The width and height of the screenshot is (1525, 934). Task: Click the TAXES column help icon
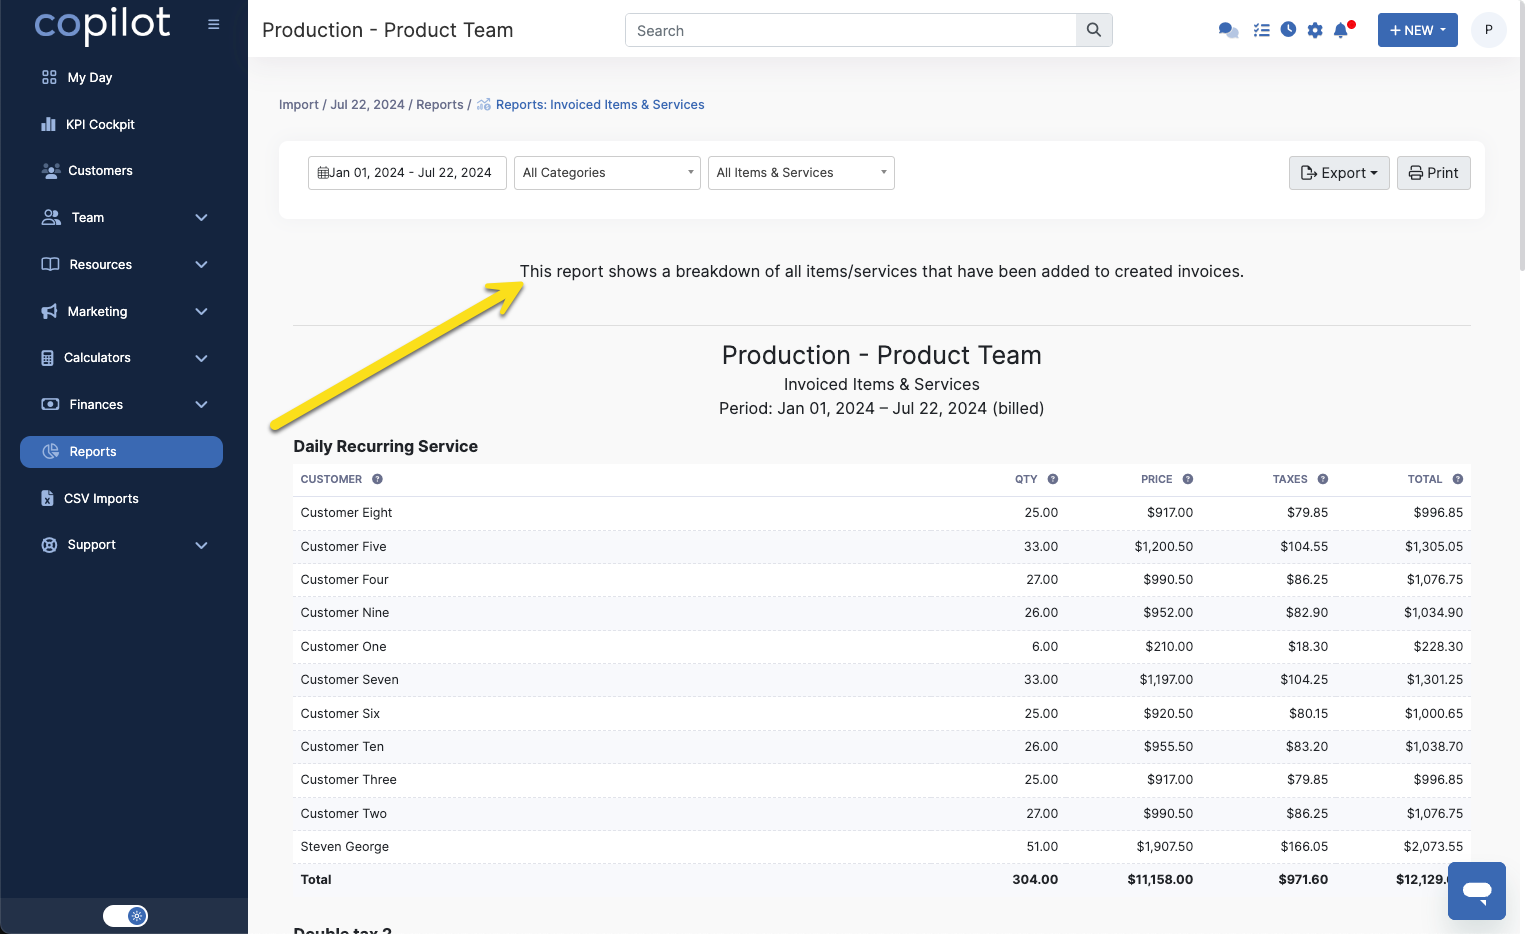pos(1323,479)
